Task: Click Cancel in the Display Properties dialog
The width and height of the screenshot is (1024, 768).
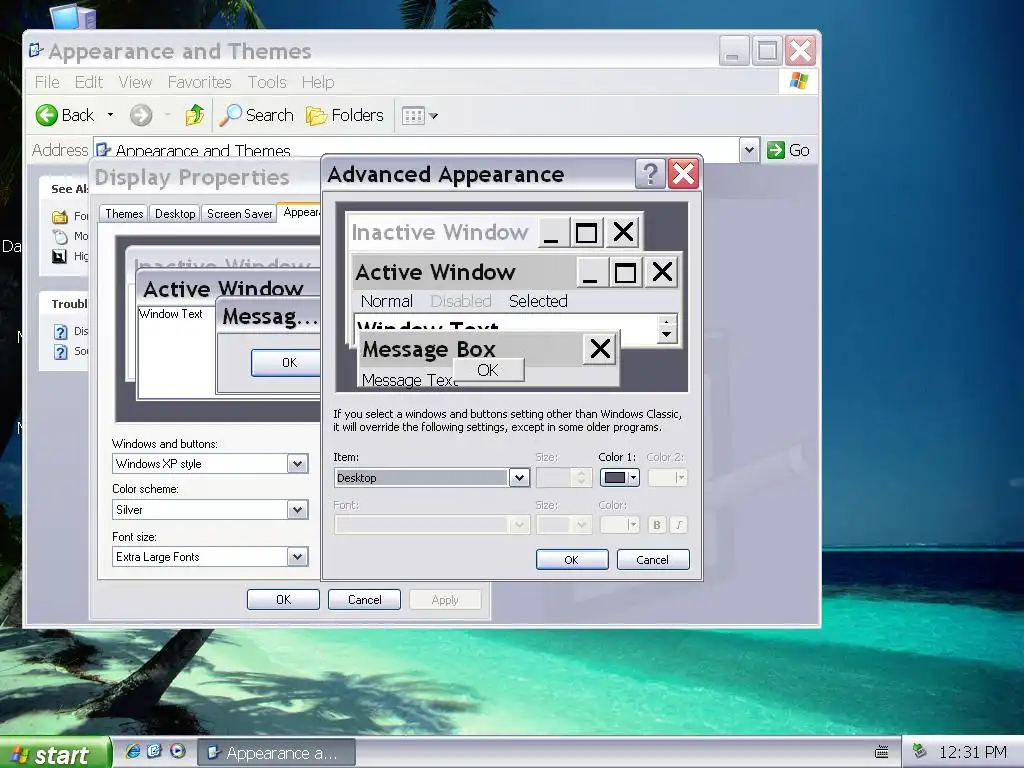Action: [x=364, y=600]
